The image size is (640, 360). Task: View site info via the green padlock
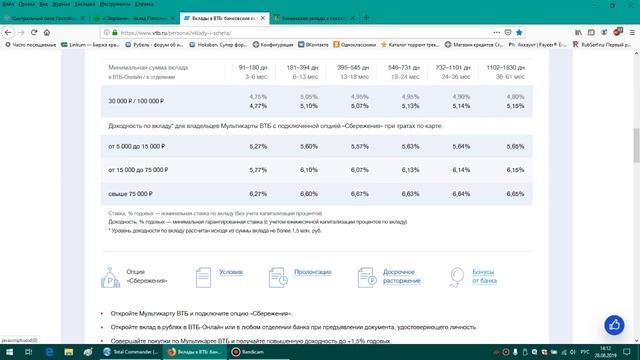[x=115, y=33]
